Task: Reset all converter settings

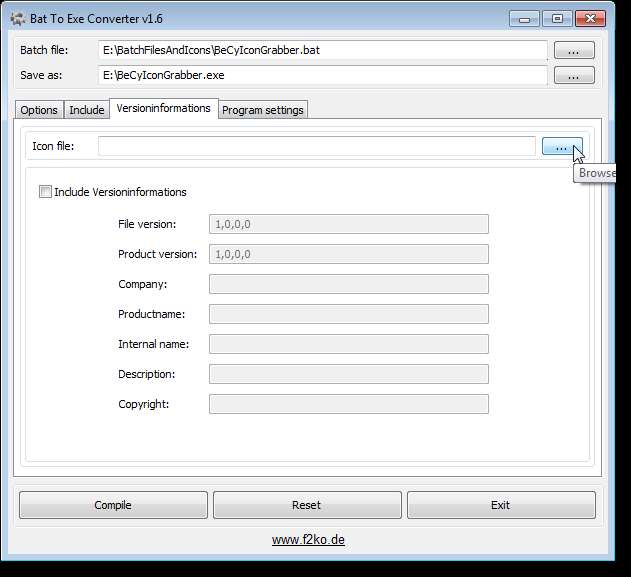Action: (x=307, y=505)
